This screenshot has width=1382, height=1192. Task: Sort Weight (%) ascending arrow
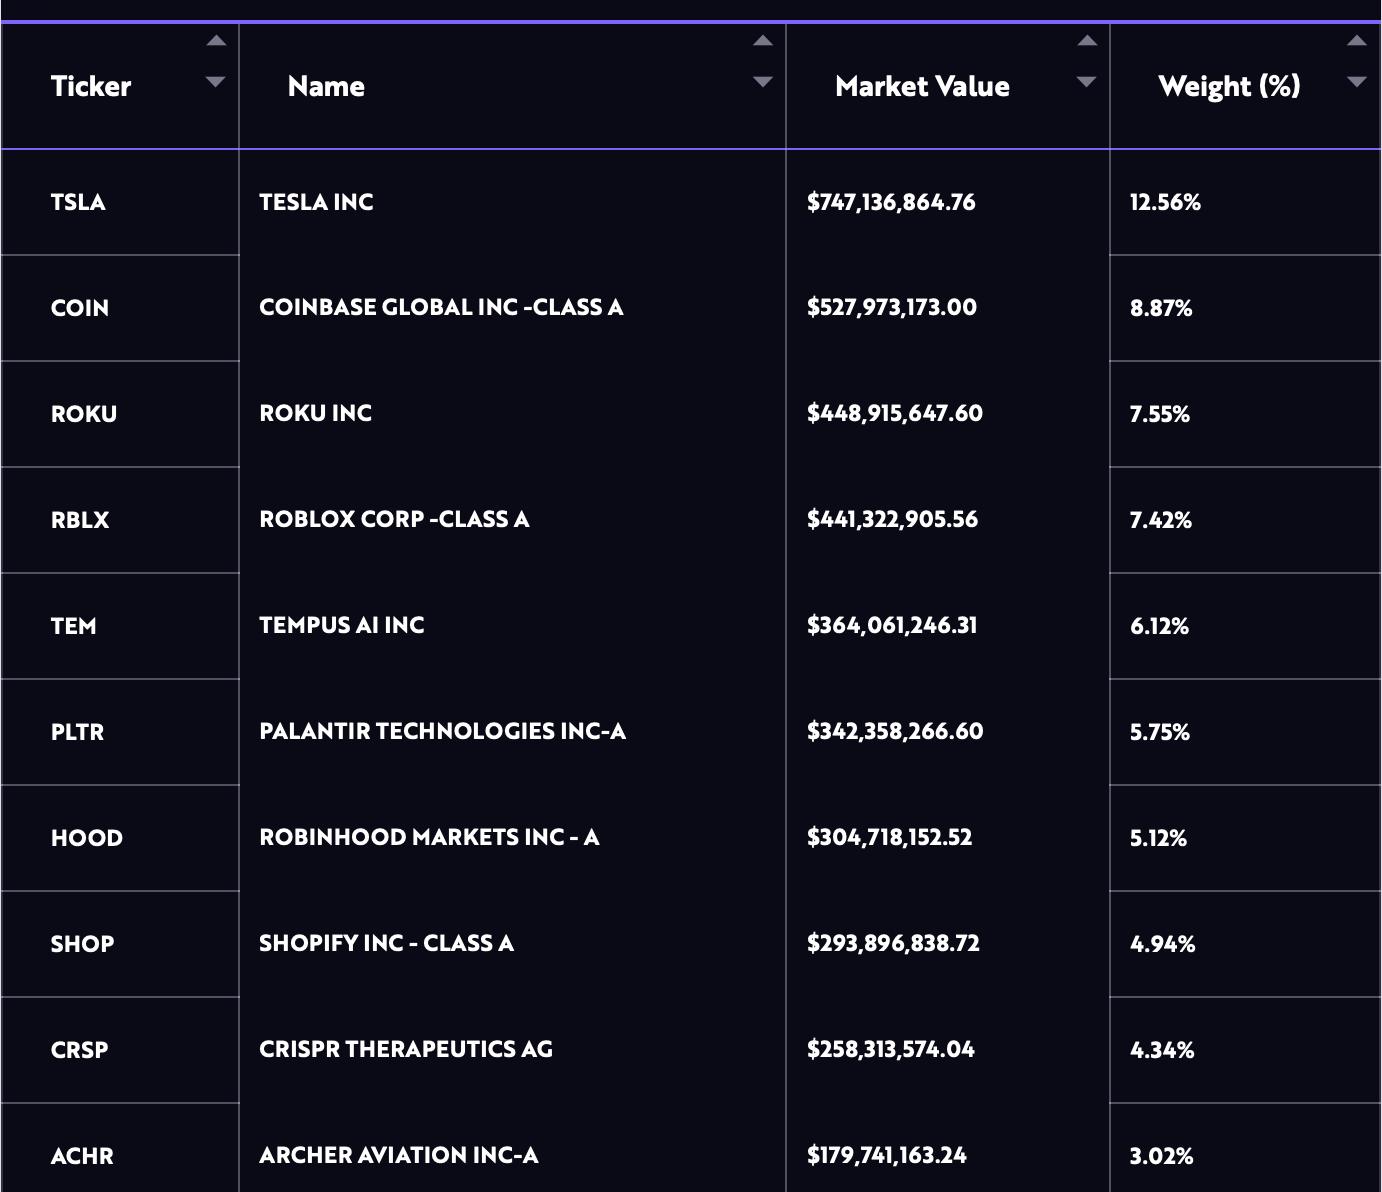click(1357, 41)
